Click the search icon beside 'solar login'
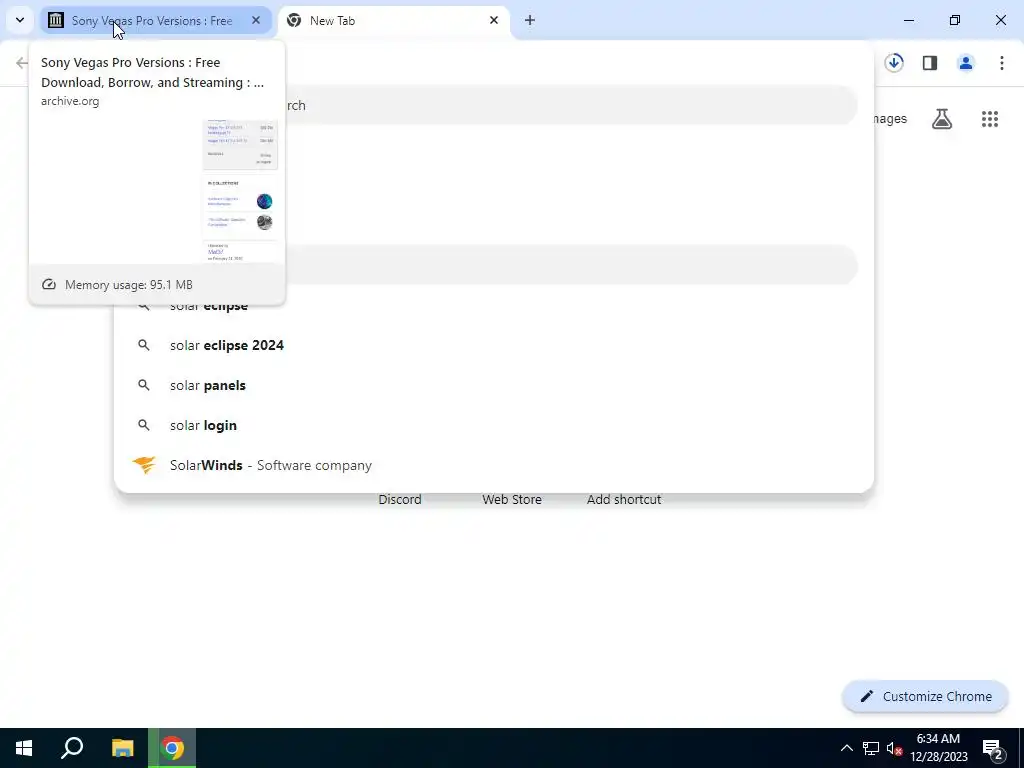 click(144, 425)
